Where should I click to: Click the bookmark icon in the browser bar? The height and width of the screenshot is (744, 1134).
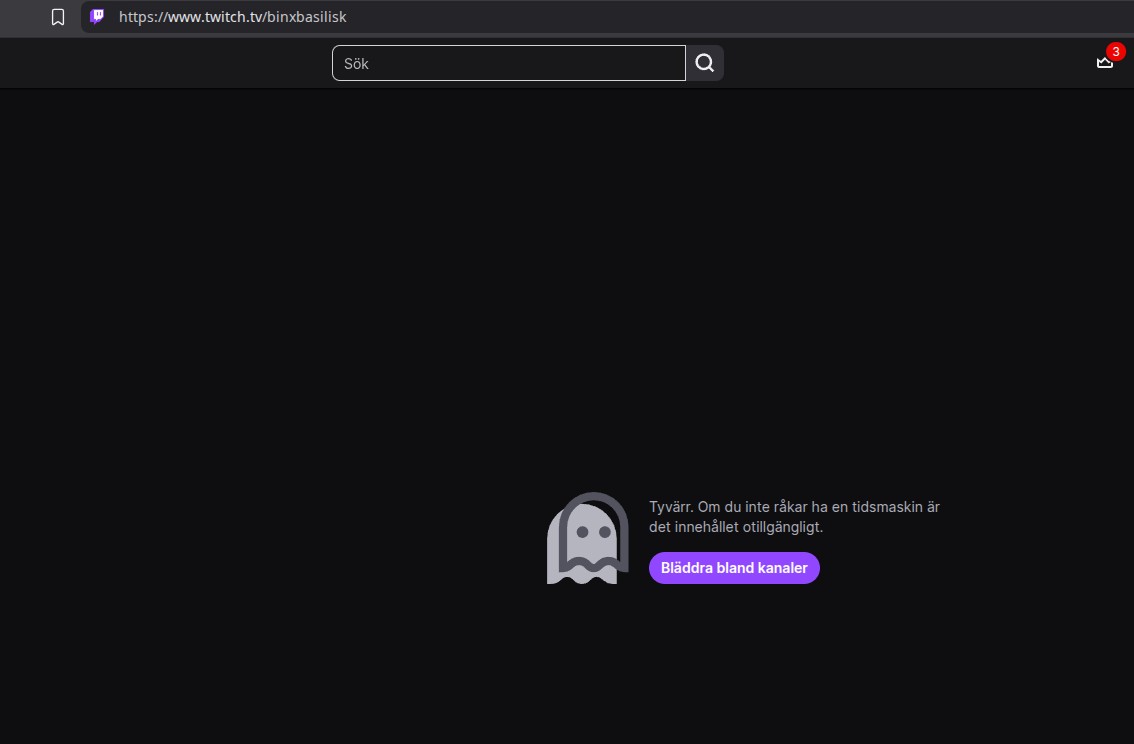click(x=58, y=17)
